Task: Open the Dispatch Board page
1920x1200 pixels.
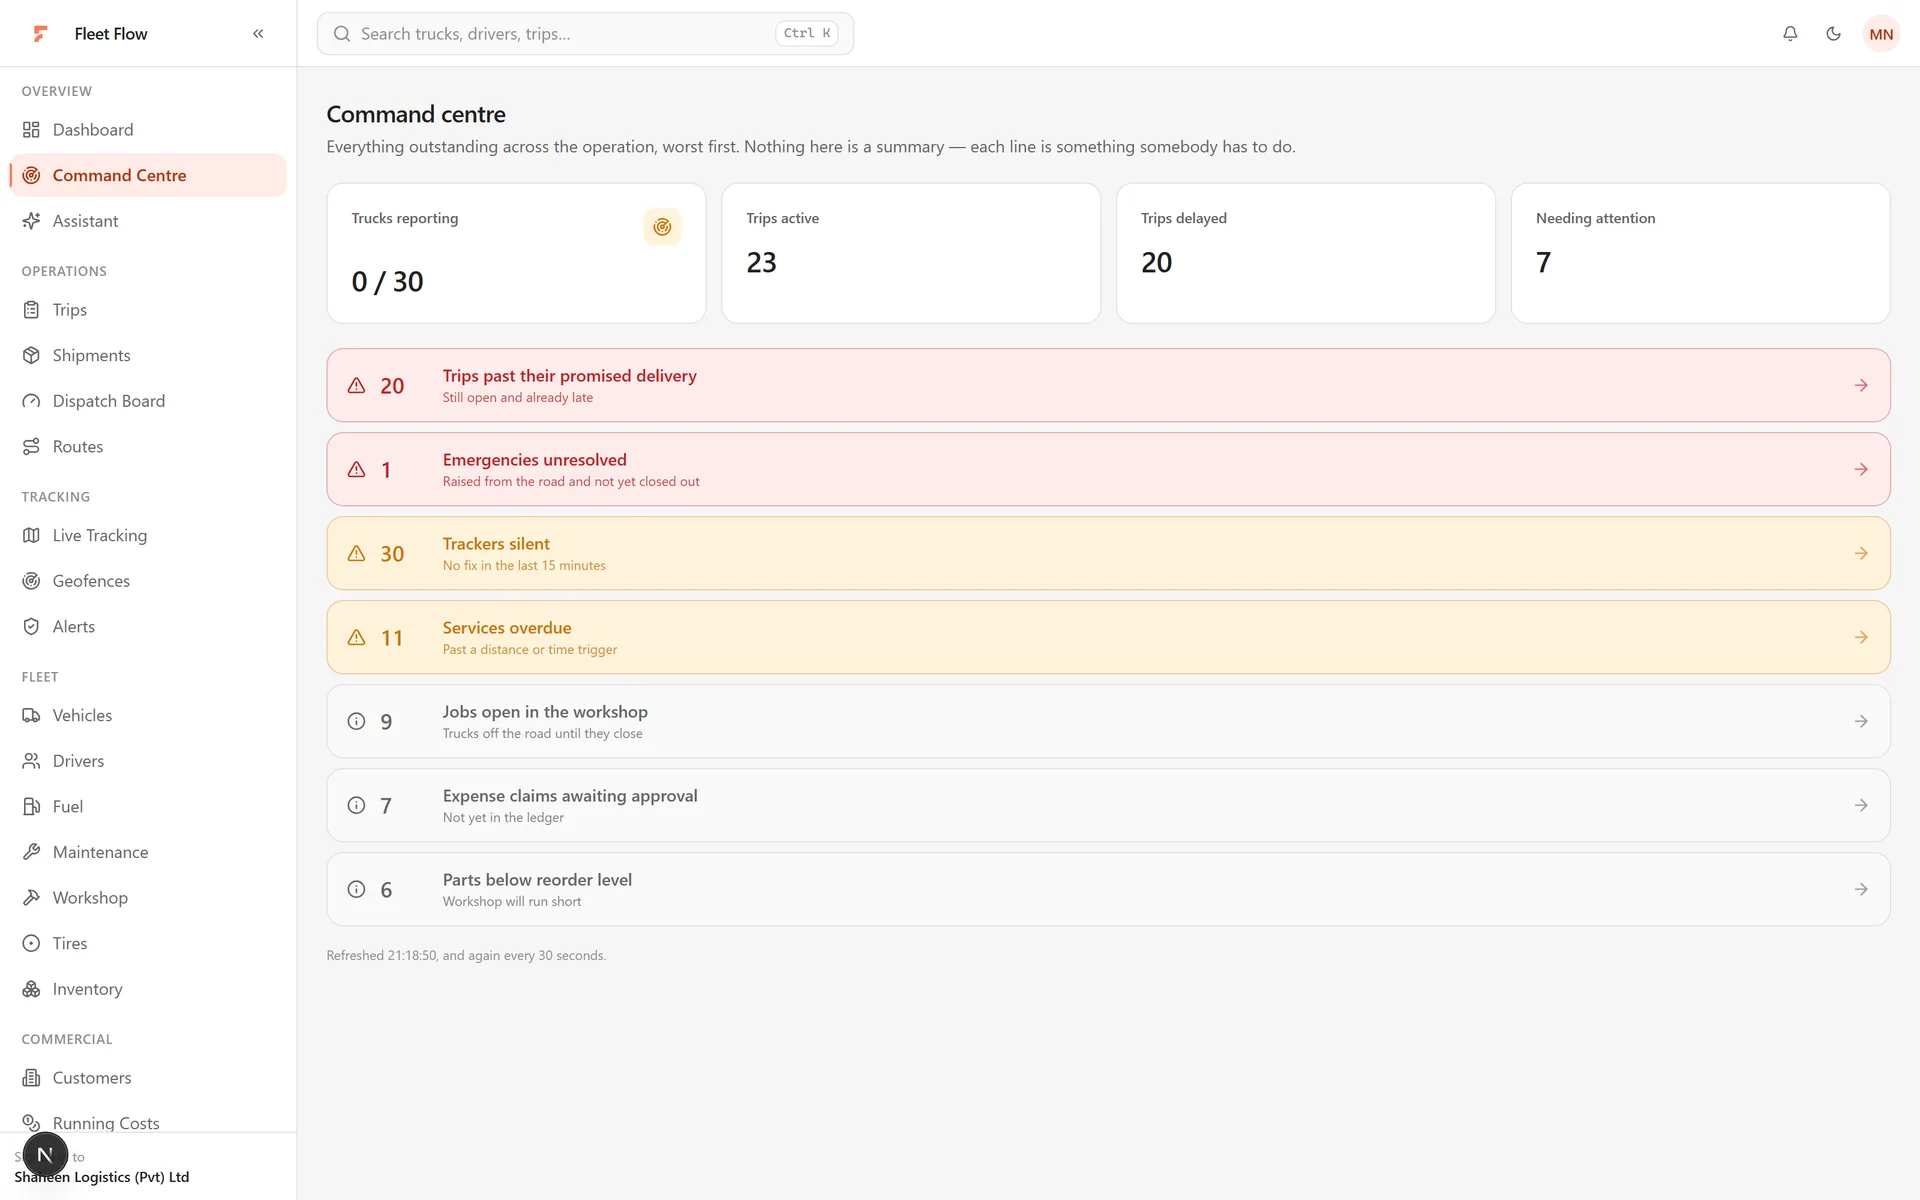Action: pos(148,401)
